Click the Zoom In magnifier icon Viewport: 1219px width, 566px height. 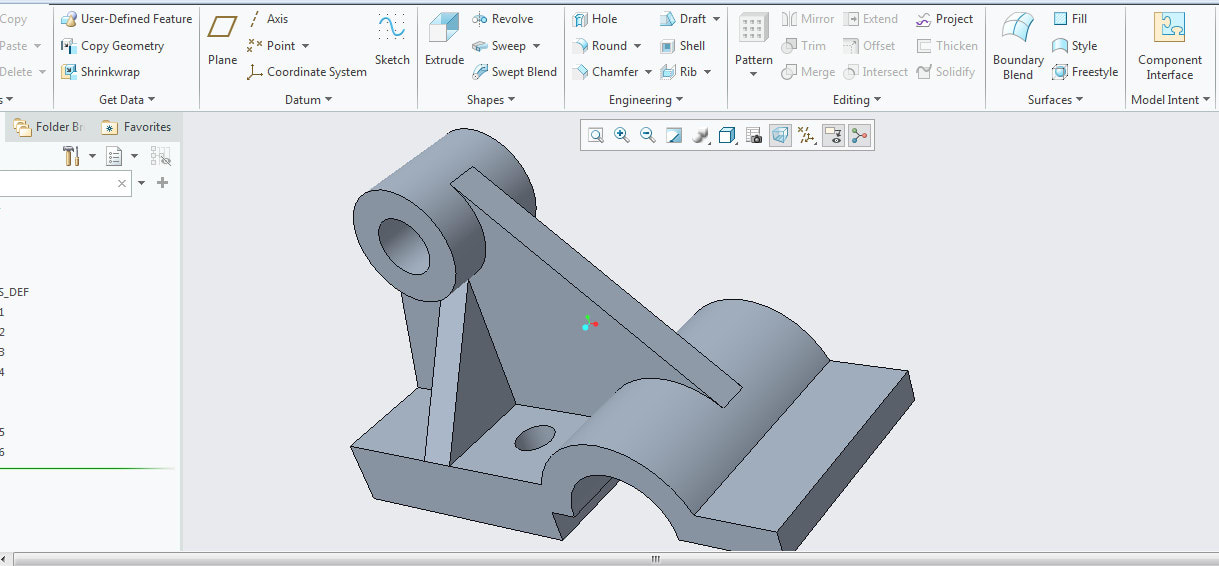[622, 136]
